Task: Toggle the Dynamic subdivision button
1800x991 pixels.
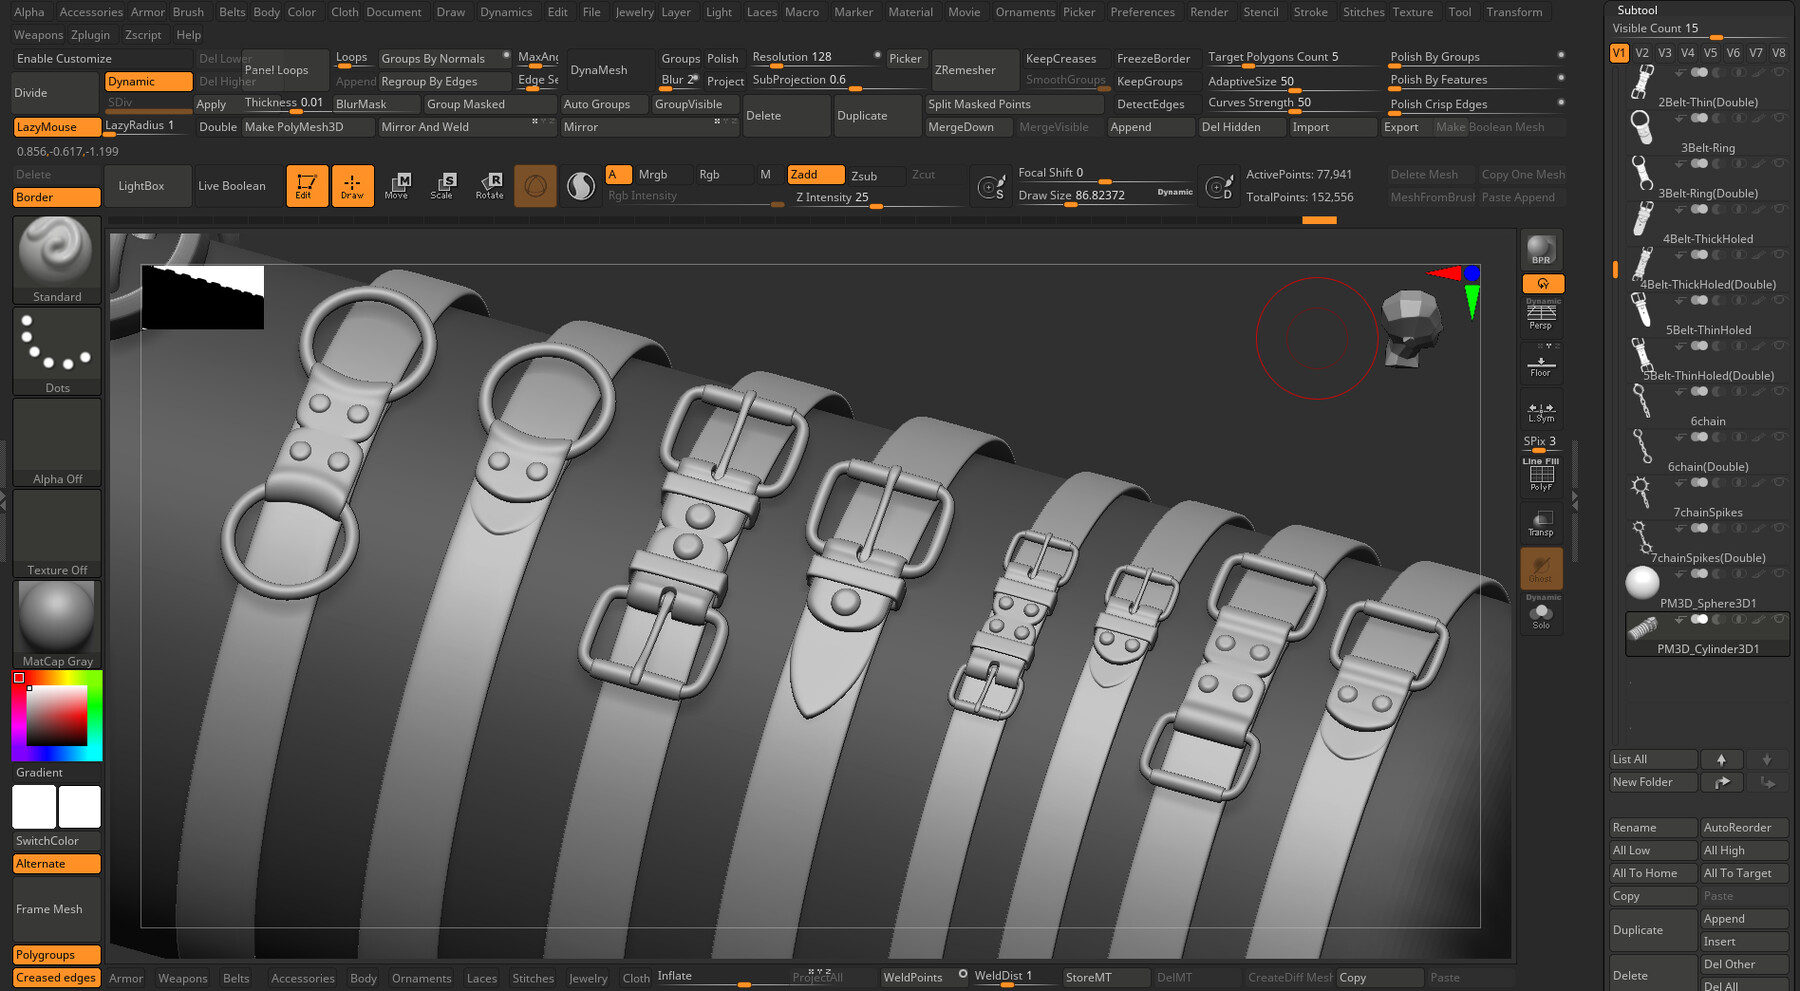Action: click(x=148, y=81)
